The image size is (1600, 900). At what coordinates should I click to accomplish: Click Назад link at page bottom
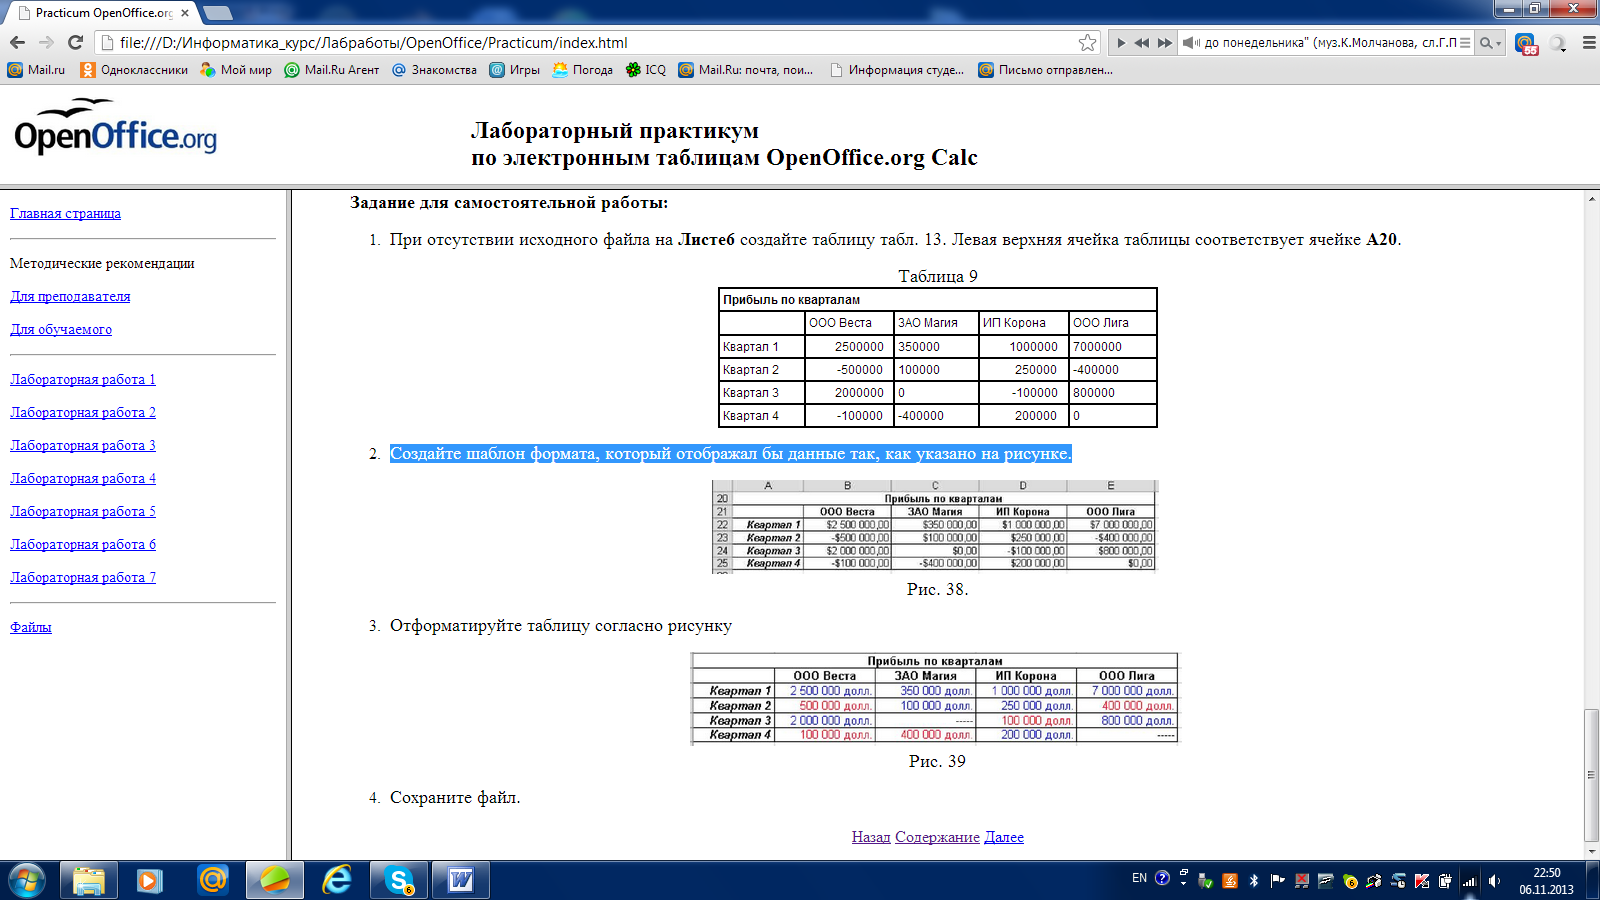point(871,837)
